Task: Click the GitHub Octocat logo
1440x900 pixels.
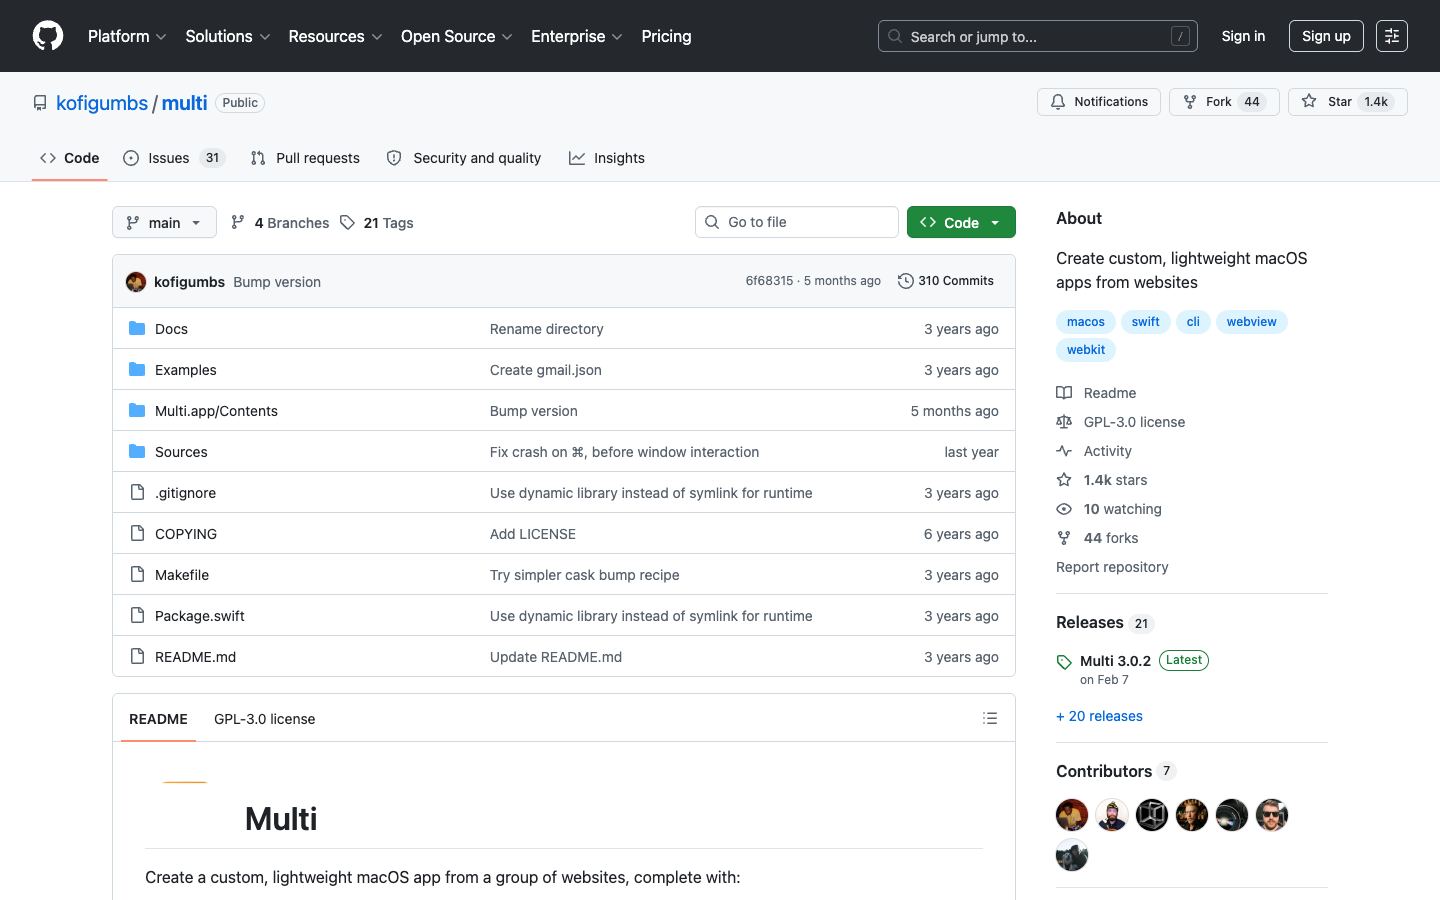Action: coord(48,36)
